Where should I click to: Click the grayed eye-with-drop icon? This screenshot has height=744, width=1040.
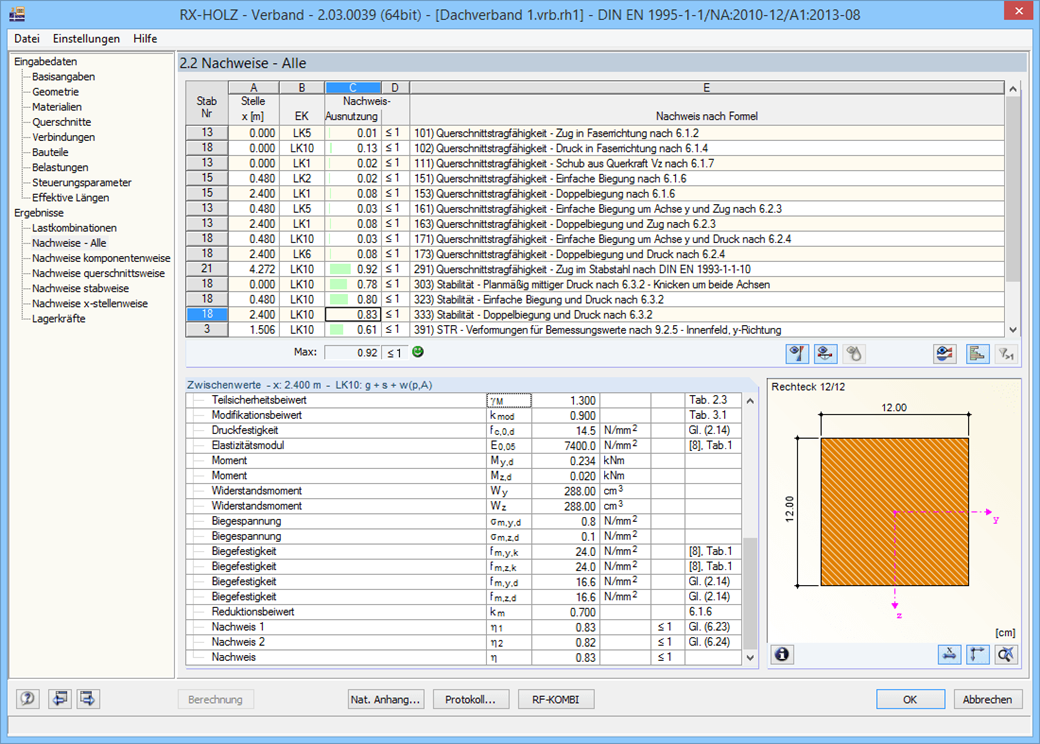pyautogui.click(x=854, y=354)
